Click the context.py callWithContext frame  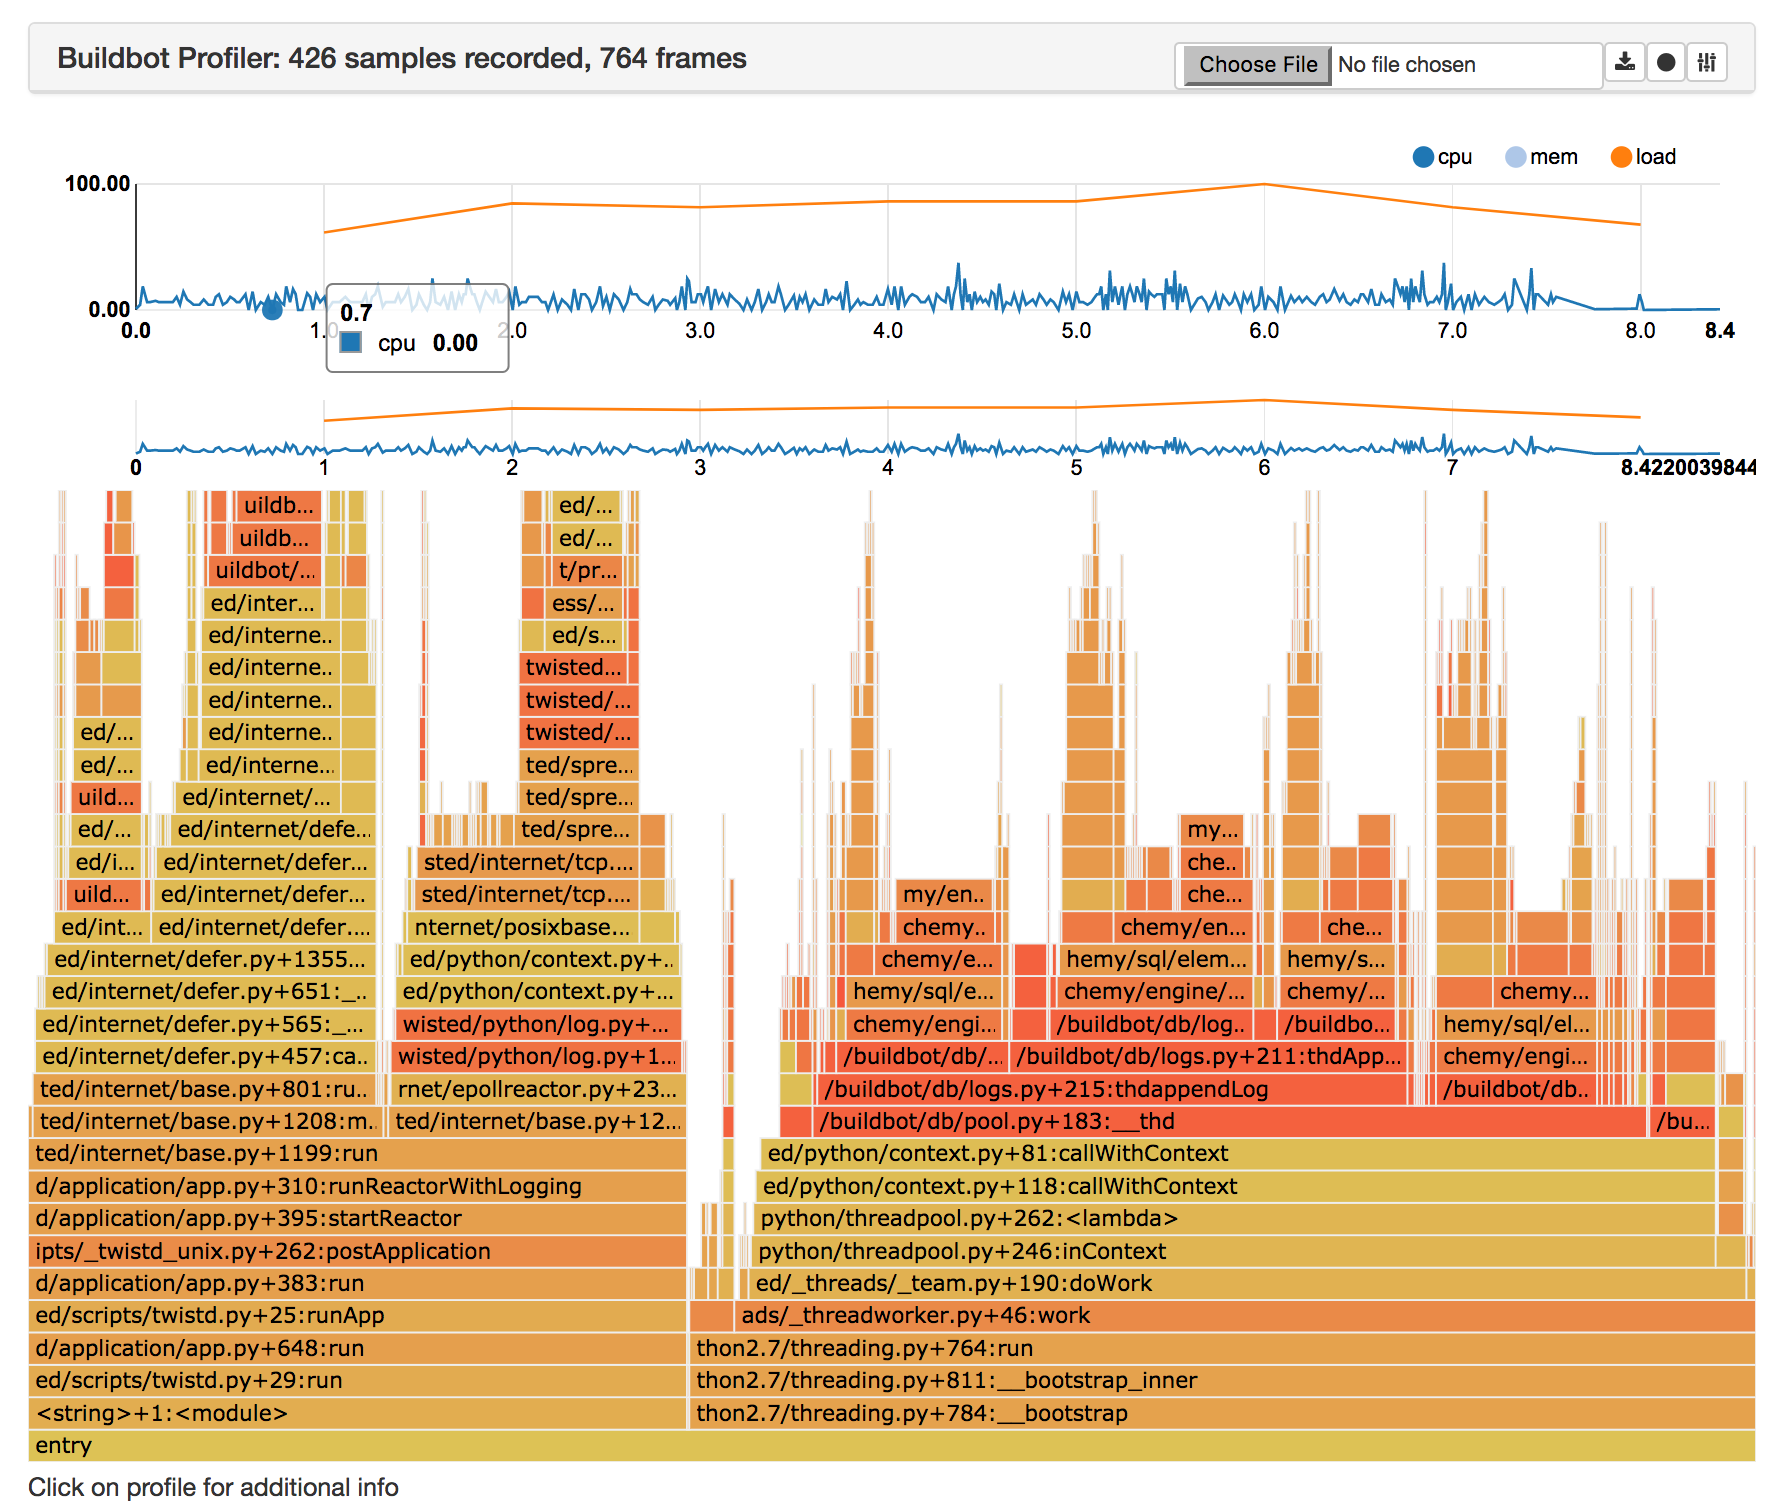point(995,1153)
